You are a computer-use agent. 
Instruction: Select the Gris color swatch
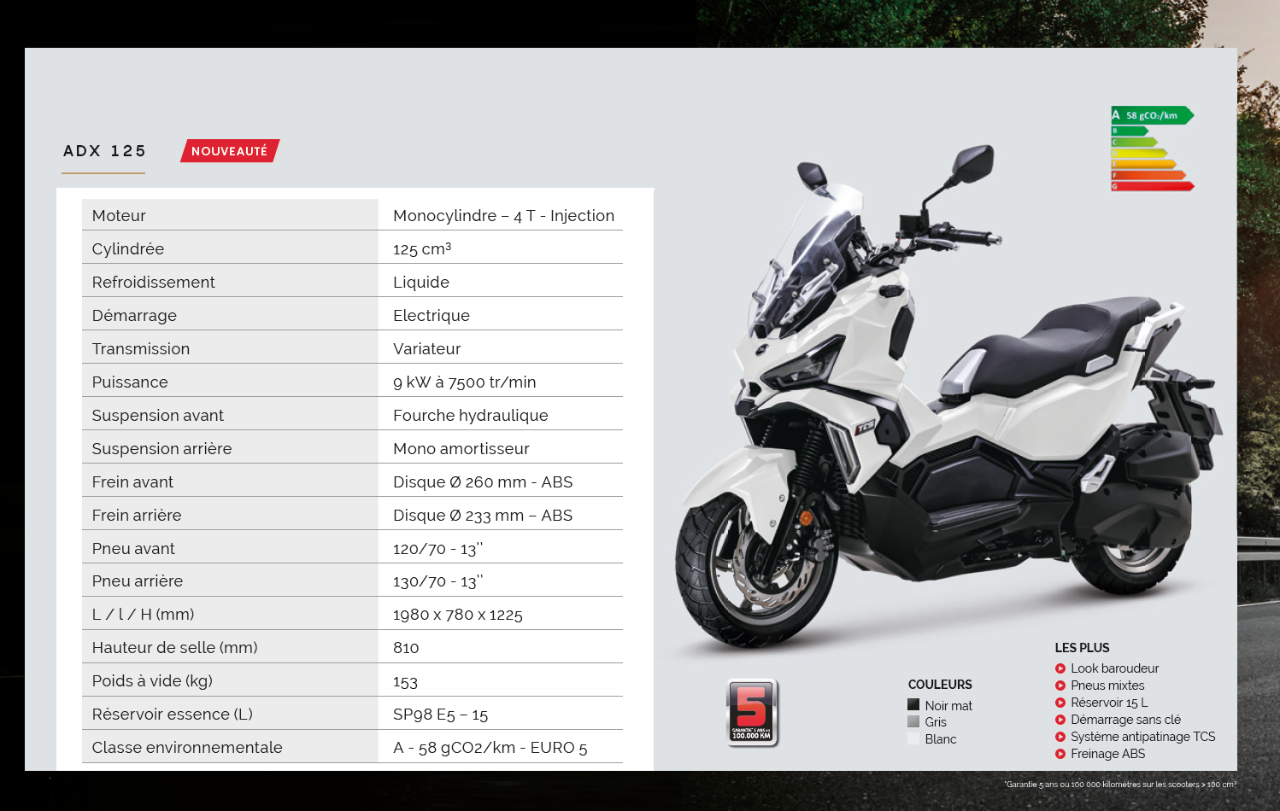tap(913, 722)
